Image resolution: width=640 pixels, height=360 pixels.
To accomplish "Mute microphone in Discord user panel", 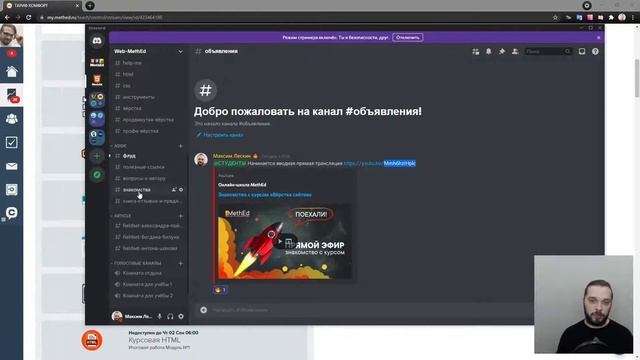I will tap(160, 316).
